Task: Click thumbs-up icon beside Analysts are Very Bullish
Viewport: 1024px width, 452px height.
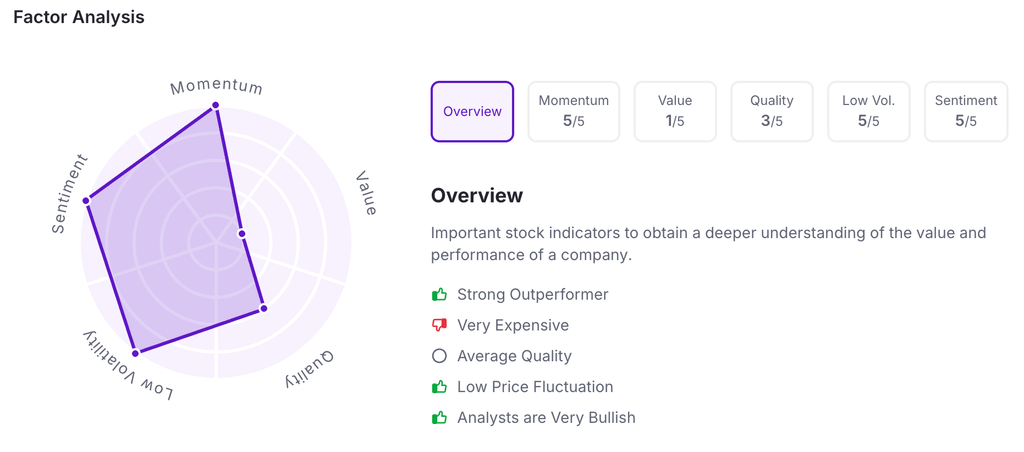Action: (439, 418)
